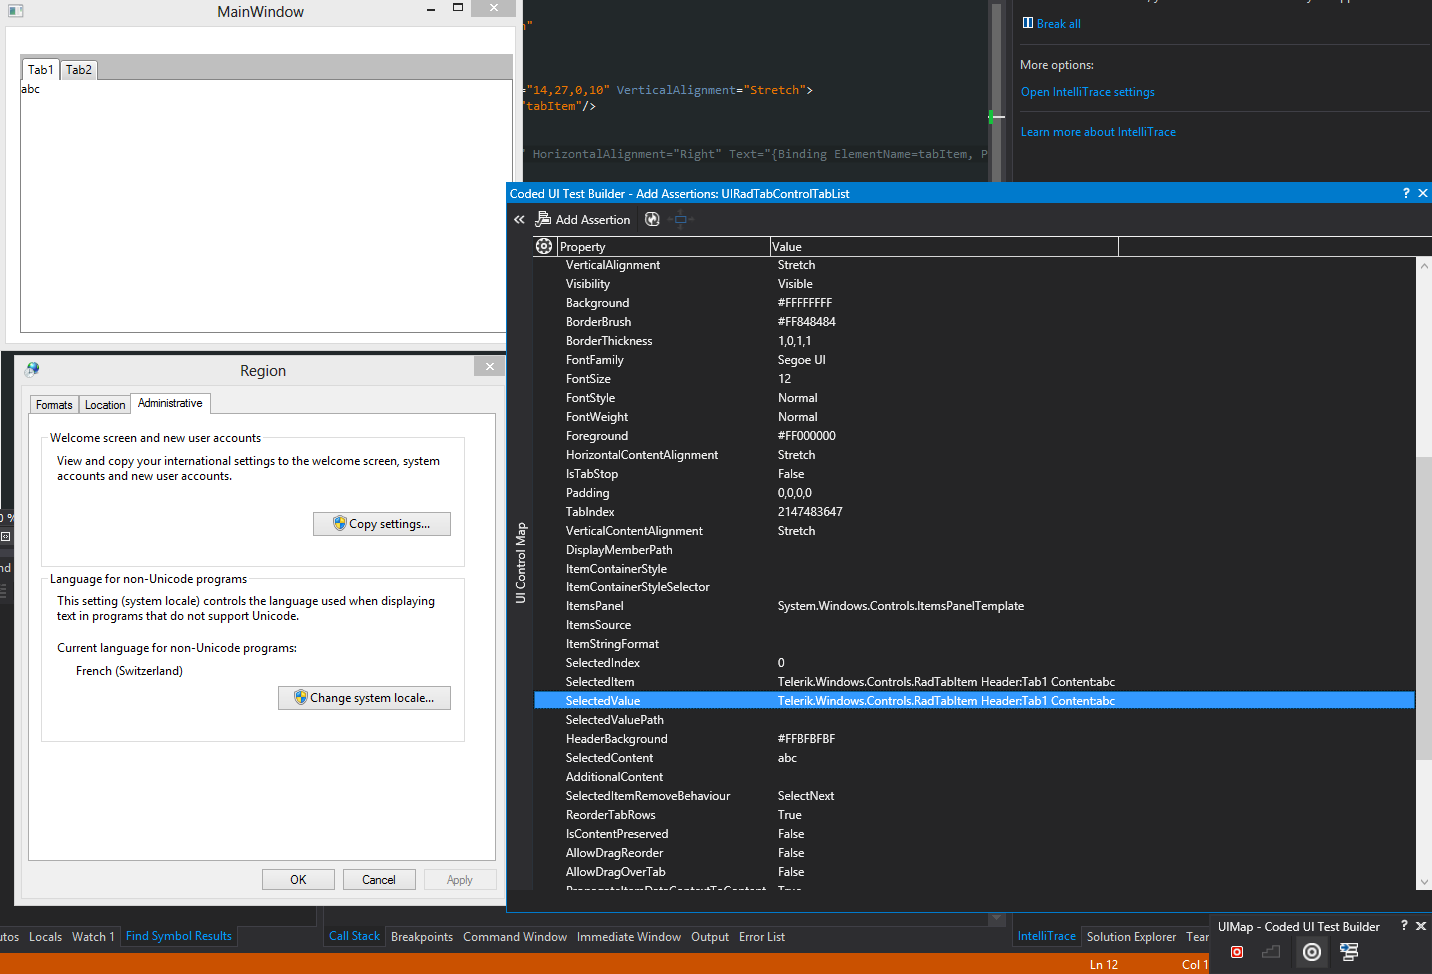
Task: Open the Immediate Window tab
Action: [x=629, y=937]
